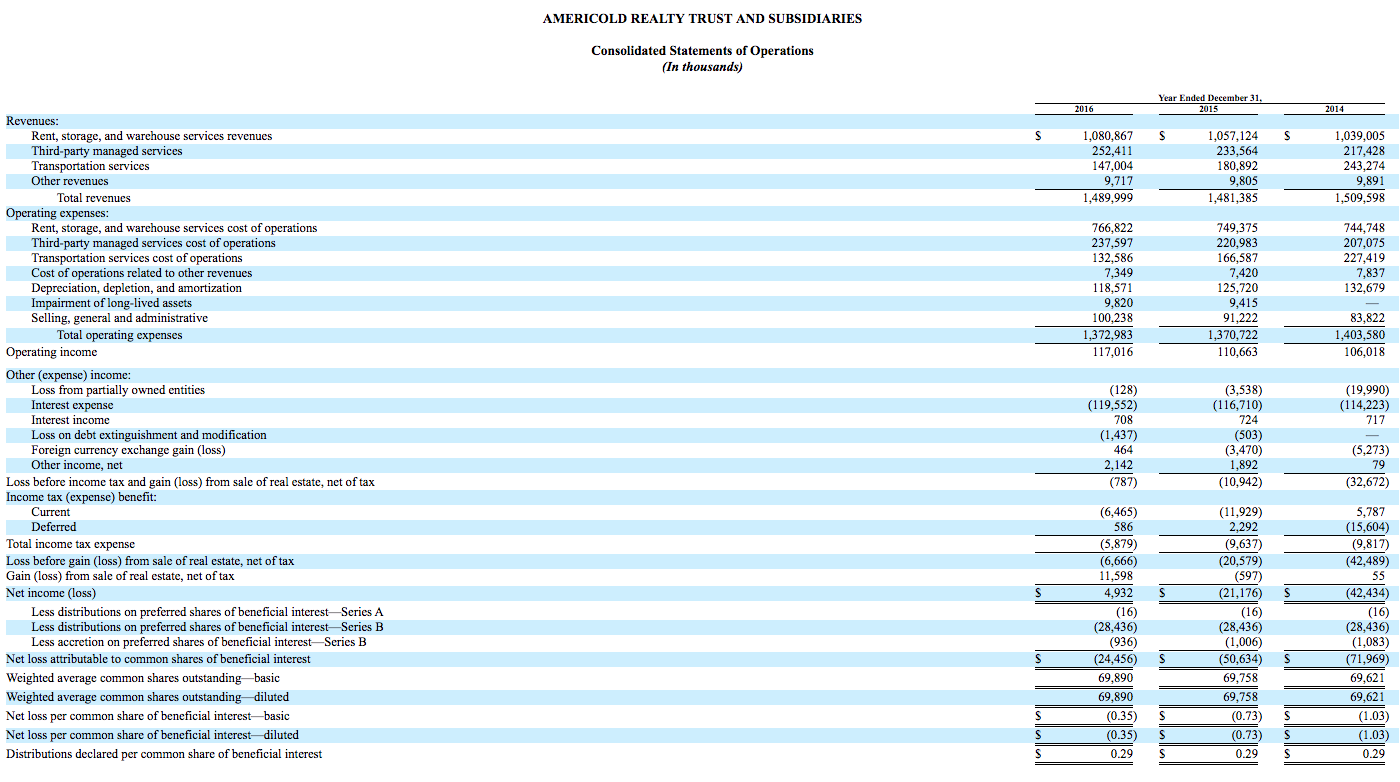Click 'Impairment of long-lived assets' label
The height and width of the screenshot is (782, 1400).
(111, 303)
